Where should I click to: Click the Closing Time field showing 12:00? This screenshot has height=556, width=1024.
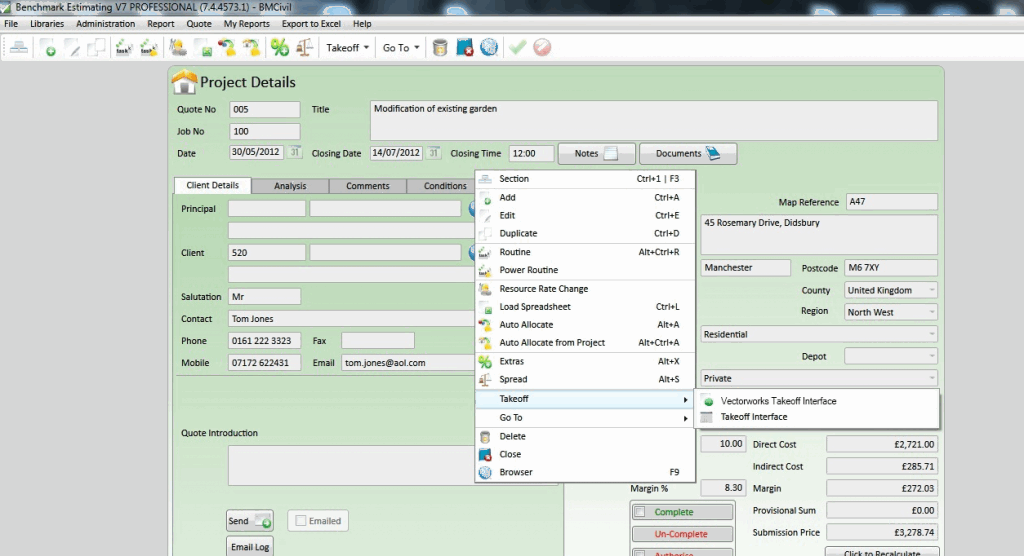coord(531,154)
